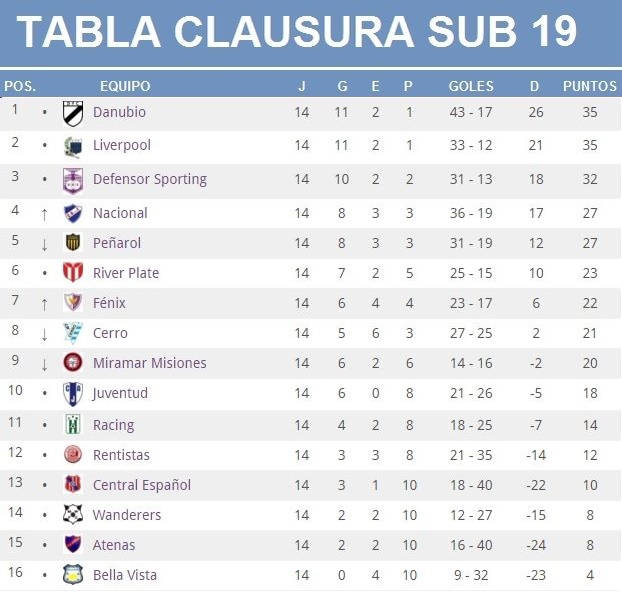
Task: Click the Miramar Misiones round badge
Action: tap(73, 362)
